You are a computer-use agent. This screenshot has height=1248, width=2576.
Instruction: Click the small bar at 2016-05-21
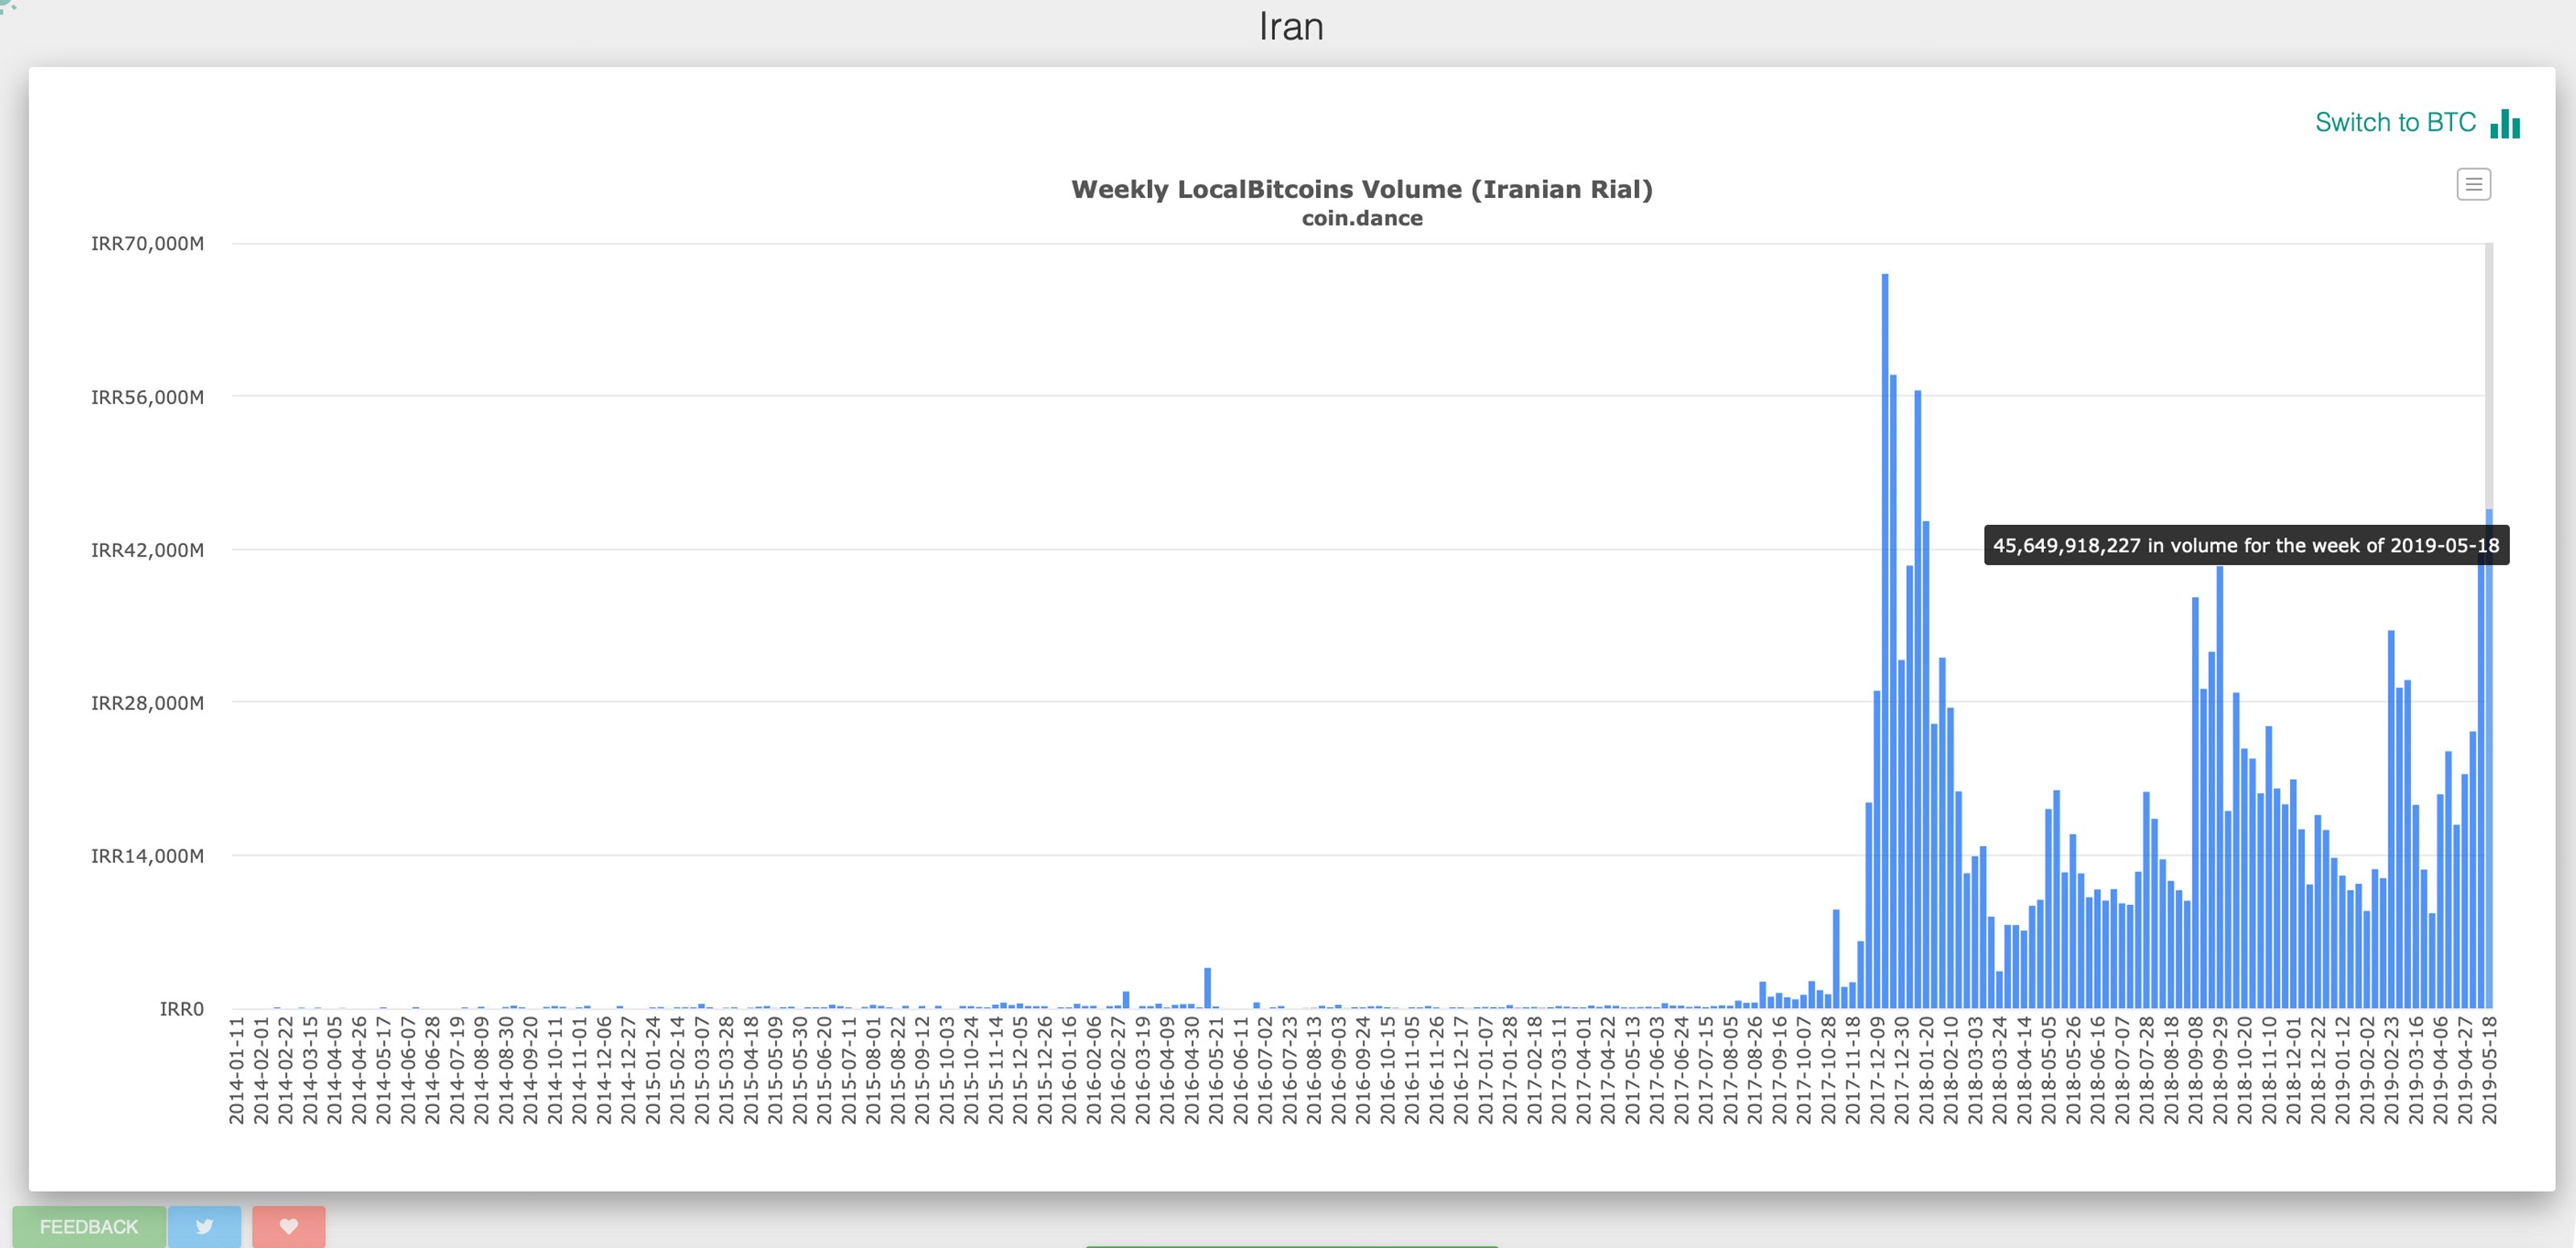(1208, 988)
